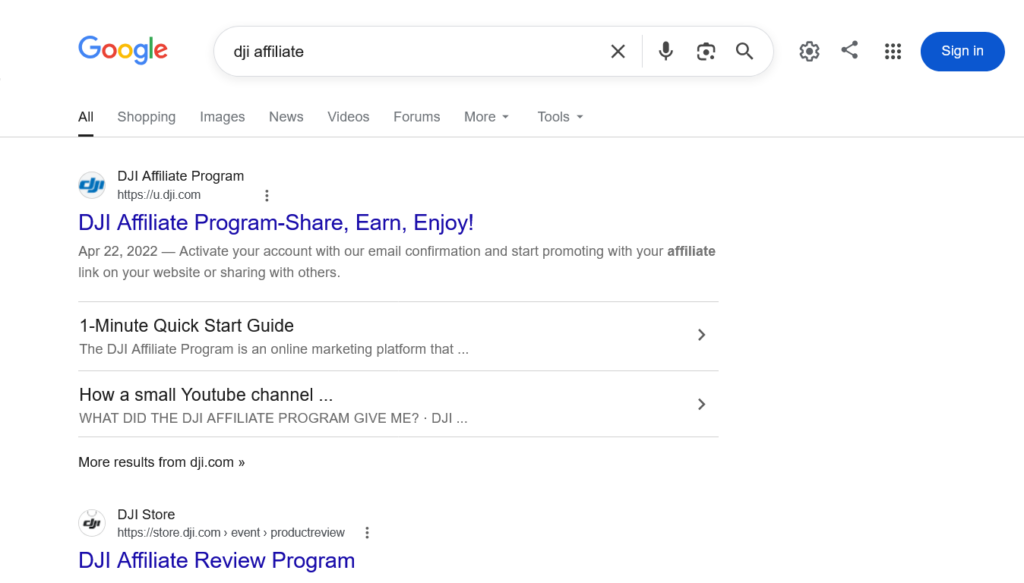Go to the Forums tab
Viewport: 1024px width, 583px height.
(417, 117)
